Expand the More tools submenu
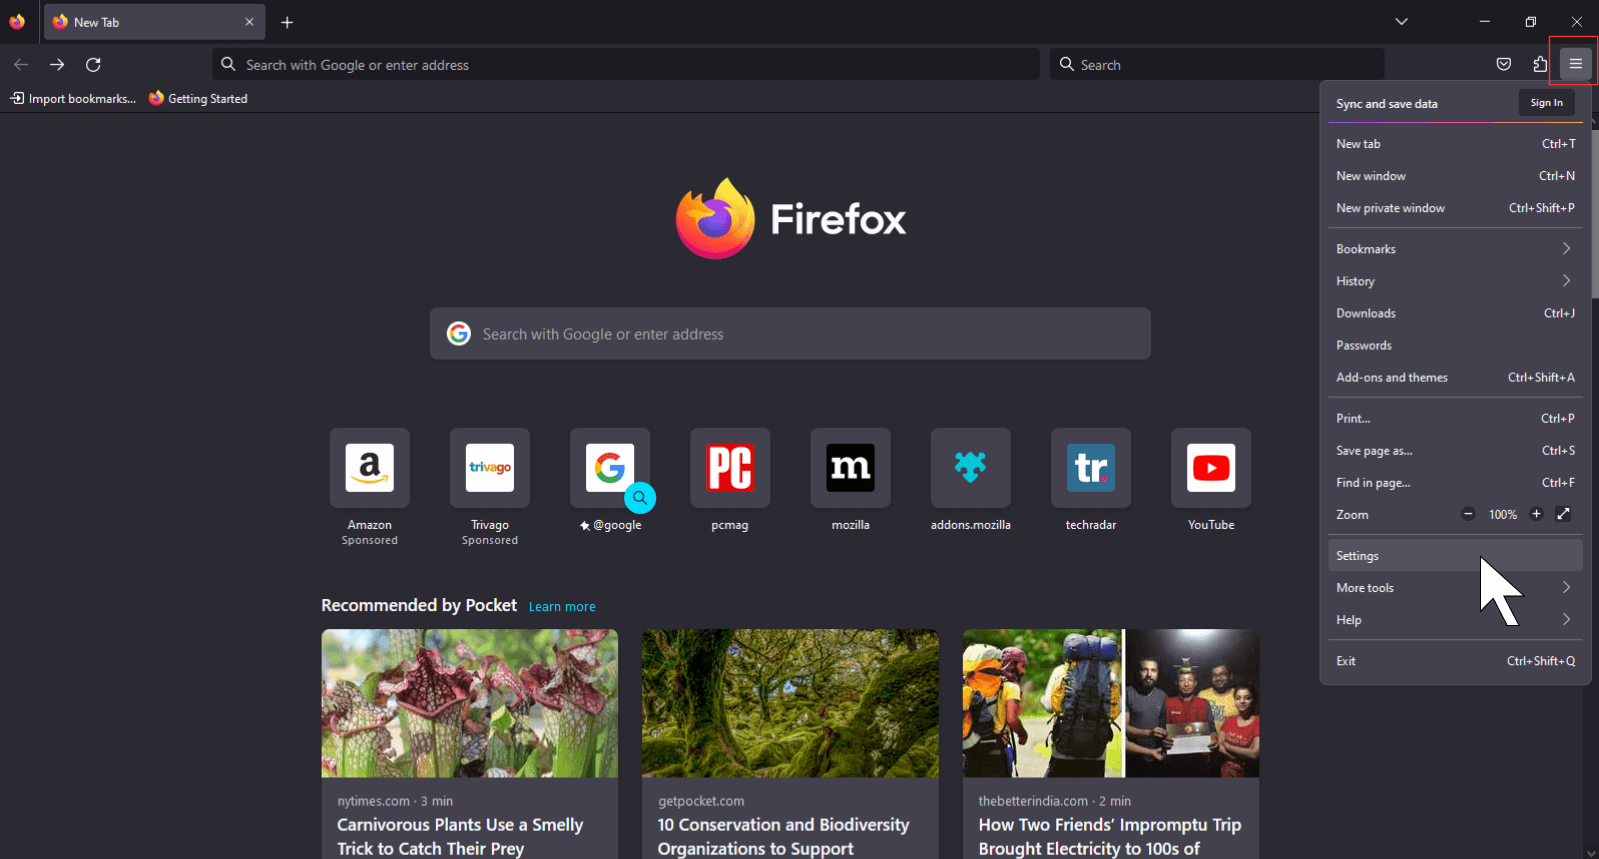 point(1455,587)
